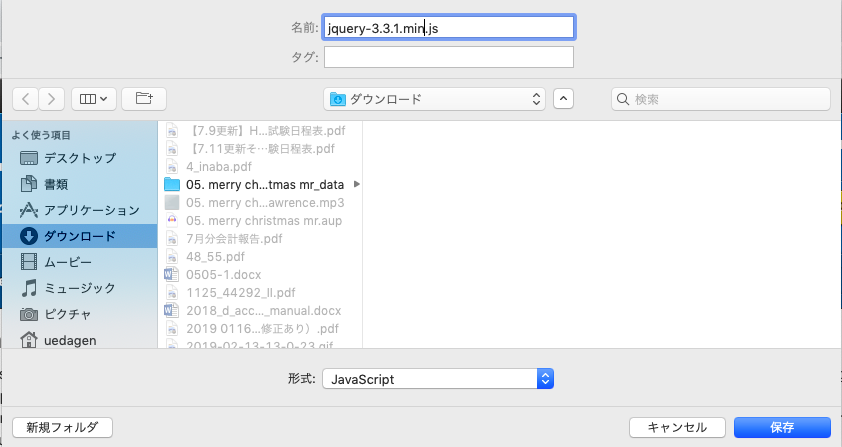Open ミュージック in the sidebar
Viewport: 842px width, 447px height.
tap(79, 288)
